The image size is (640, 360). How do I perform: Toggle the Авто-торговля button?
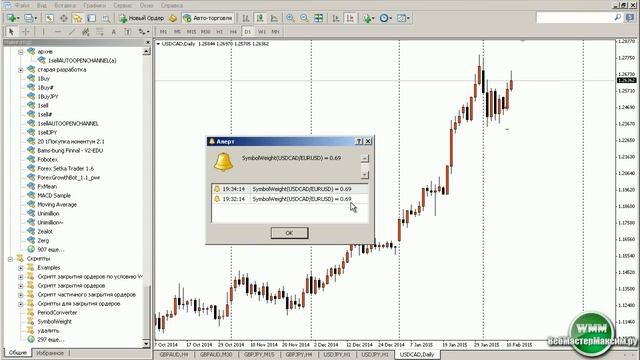coord(208,18)
